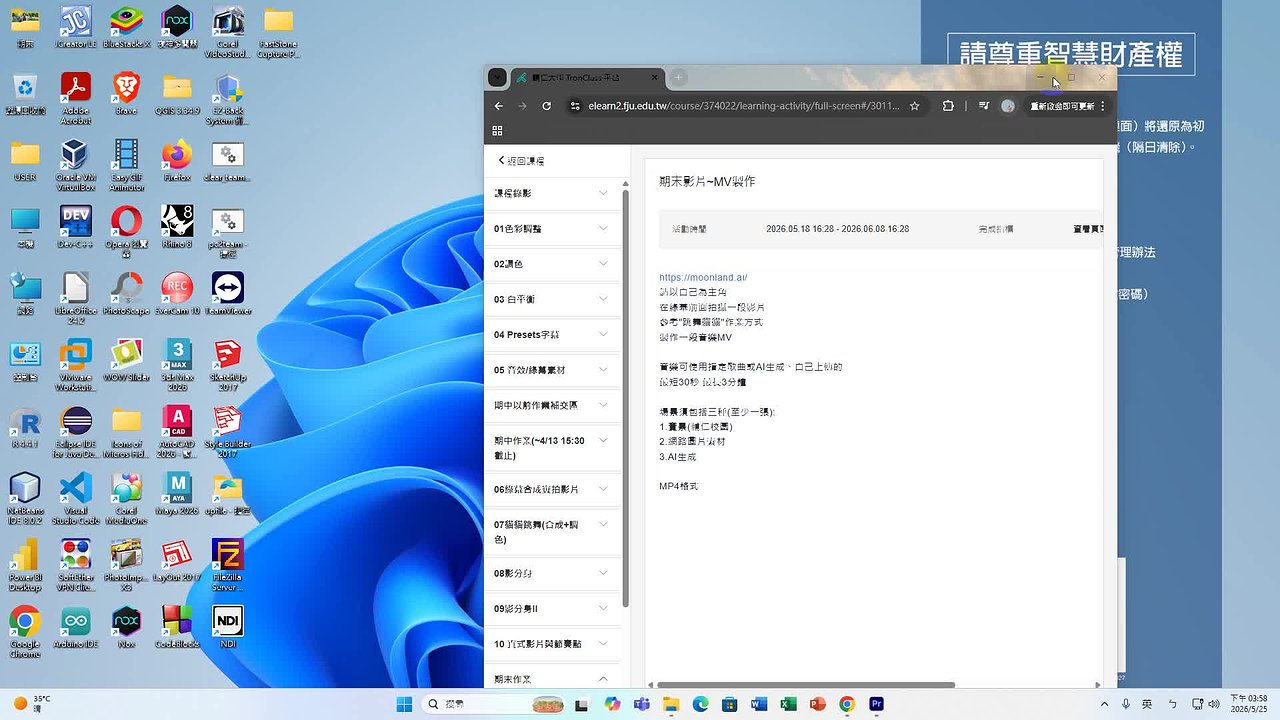Click the relaunch to update Chrome button
This screenshot has height=720, width=1280.
click(x=1062, y=106)
